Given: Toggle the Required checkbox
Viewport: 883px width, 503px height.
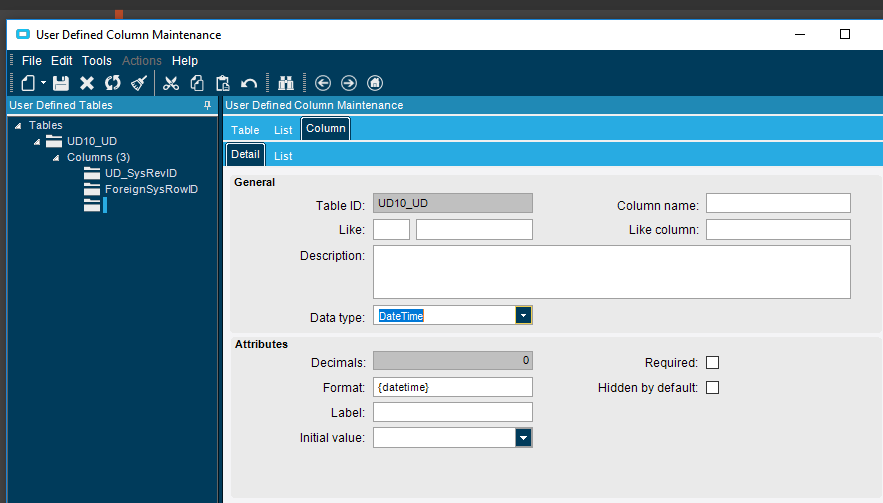Looking at the screenshot, I should (712, 363).
